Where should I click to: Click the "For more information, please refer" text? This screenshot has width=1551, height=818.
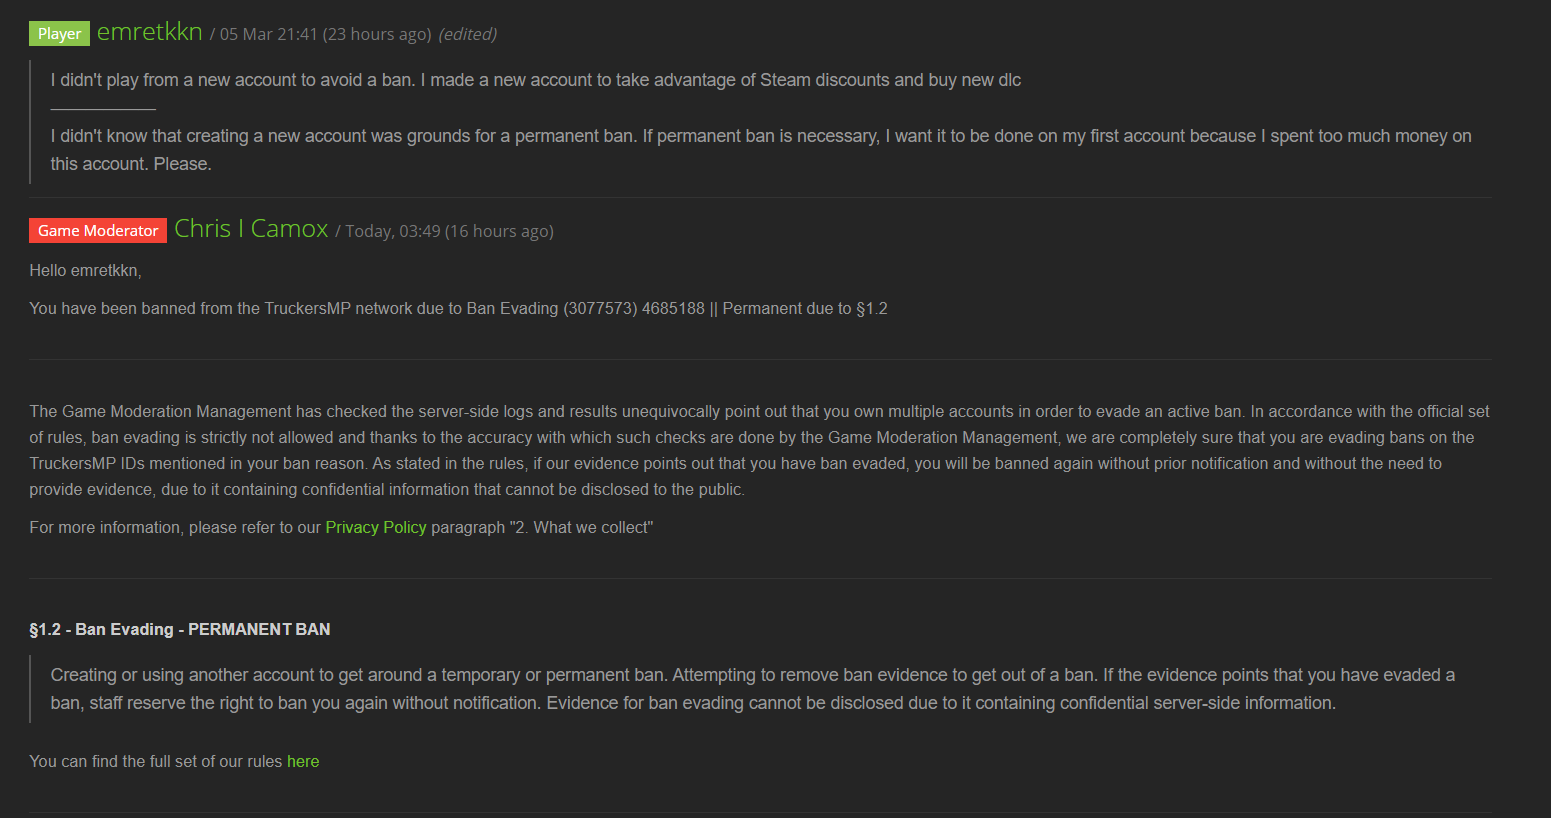pyautogui.click(x=175, y=527)
